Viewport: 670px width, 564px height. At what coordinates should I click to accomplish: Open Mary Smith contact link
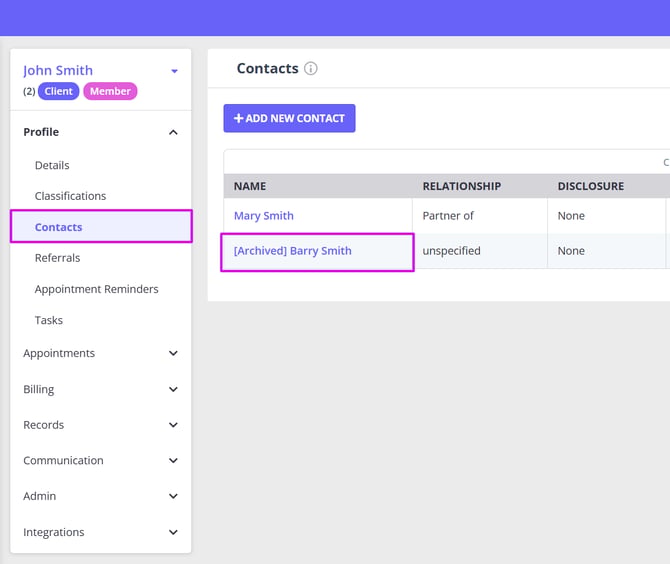264,216
